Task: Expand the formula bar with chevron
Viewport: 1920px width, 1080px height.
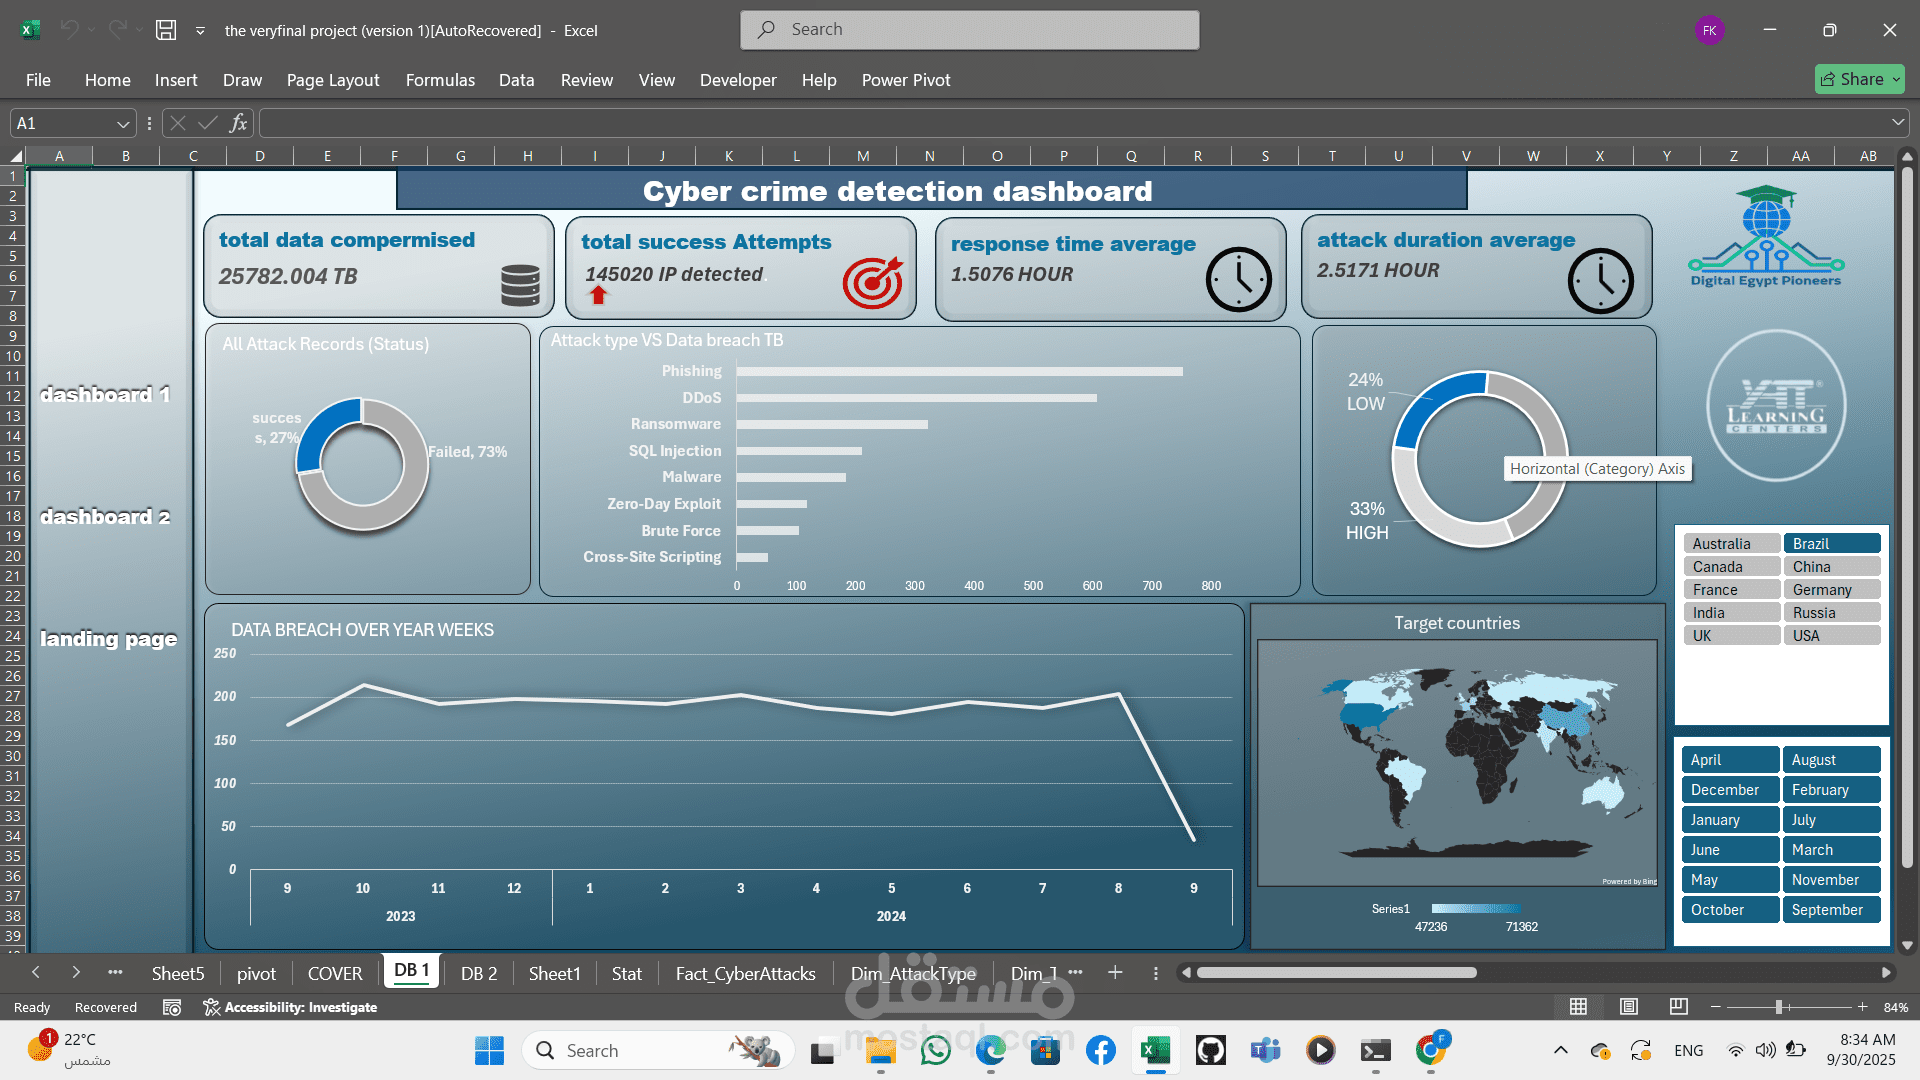Action: pyautogui.click(x=1898, y=123)
